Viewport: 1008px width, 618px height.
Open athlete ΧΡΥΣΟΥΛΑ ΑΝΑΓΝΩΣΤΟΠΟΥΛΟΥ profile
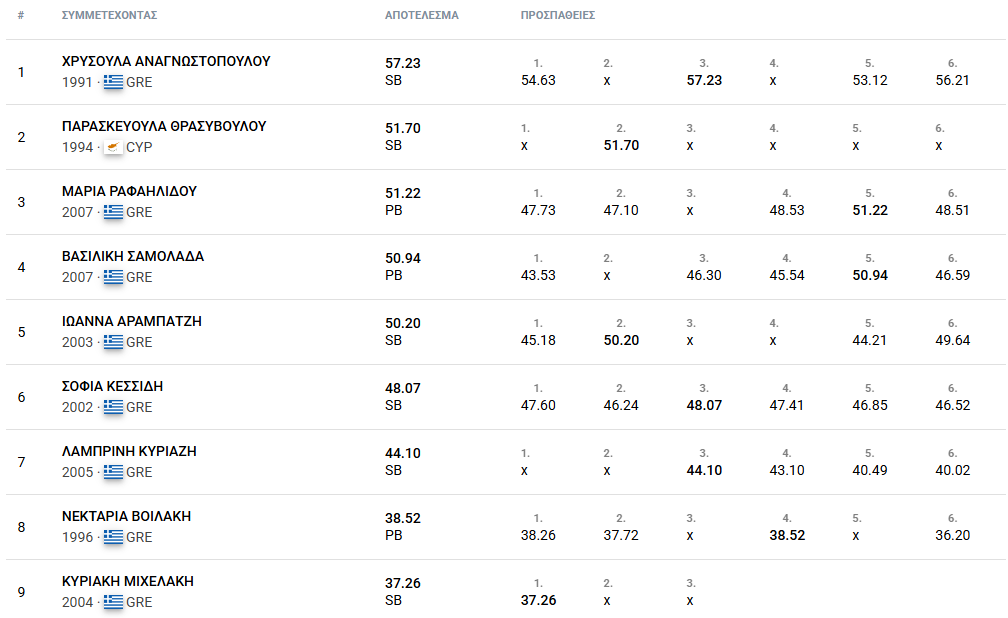tap(166, 61)
